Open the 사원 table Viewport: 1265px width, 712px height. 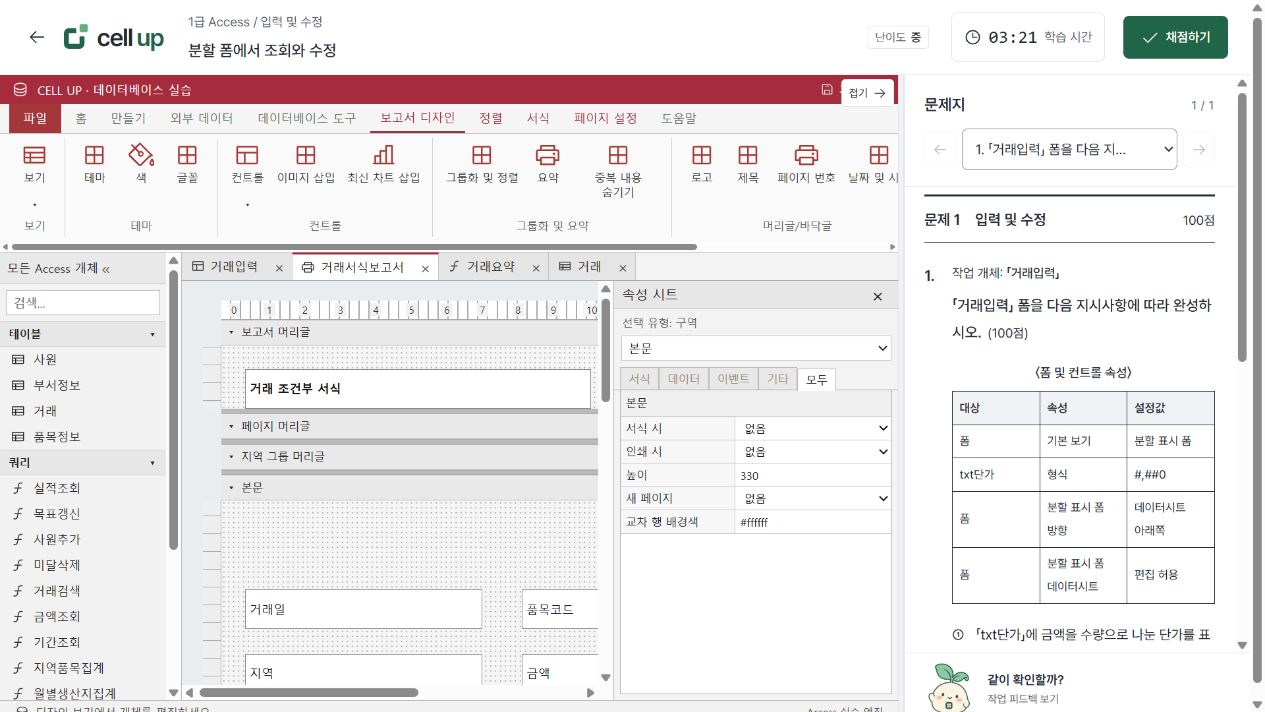coord(45,359)
